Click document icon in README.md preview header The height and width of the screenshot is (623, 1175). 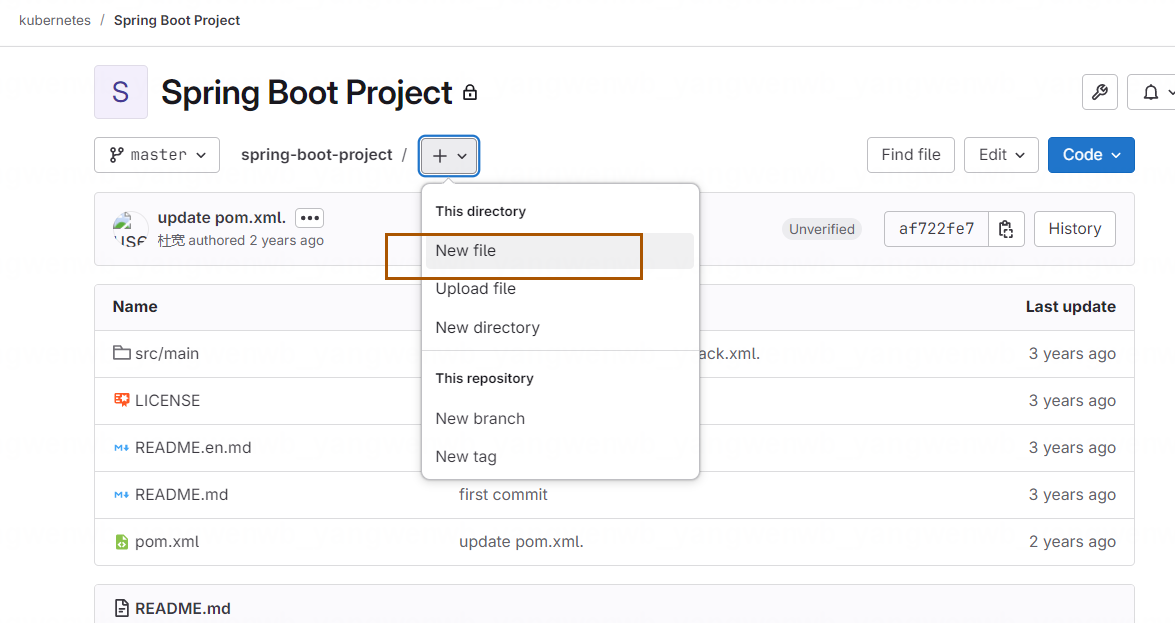(121, 608)
